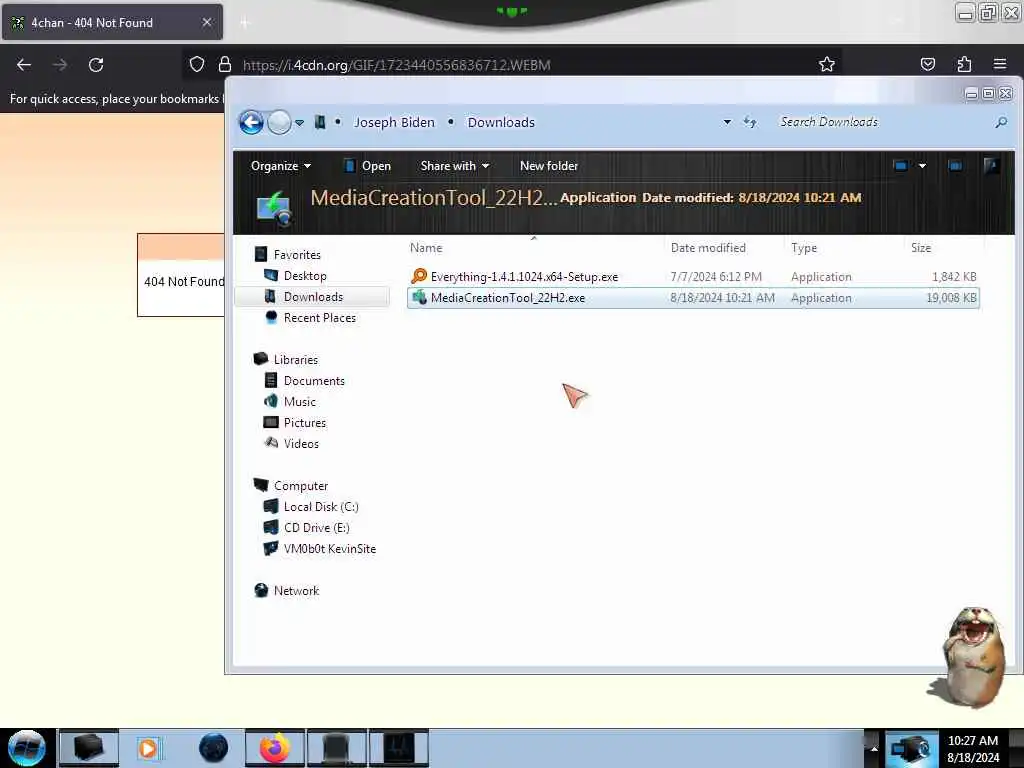Open Local Disk (C:)
This screenshot has height=768, width=1024.
point(321,507)
